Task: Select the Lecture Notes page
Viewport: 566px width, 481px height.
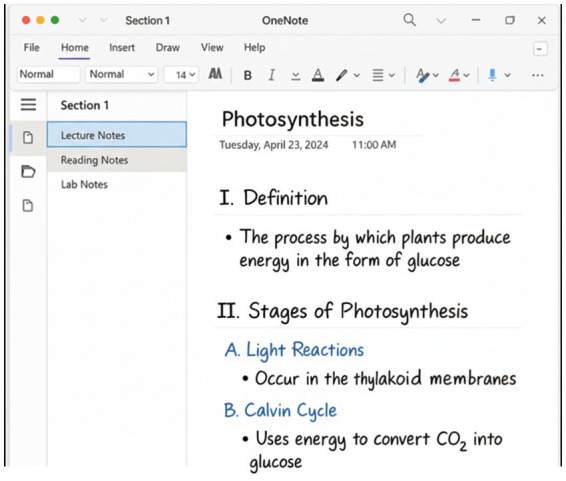Action: [117, 135]
